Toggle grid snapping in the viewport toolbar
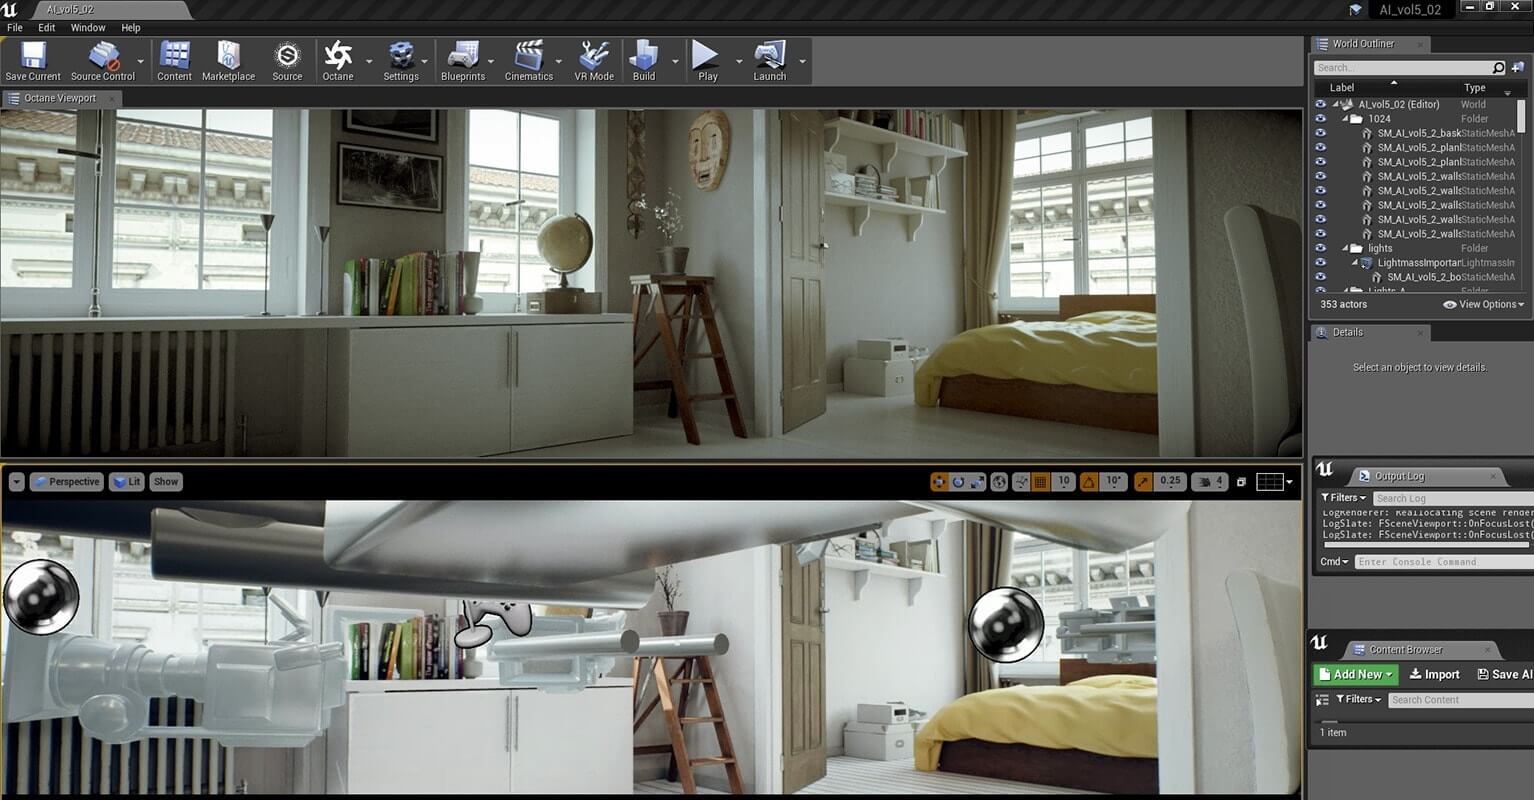Image resolution: width=1534 pixels, height=800 pixels. [x=1041, y=482]
